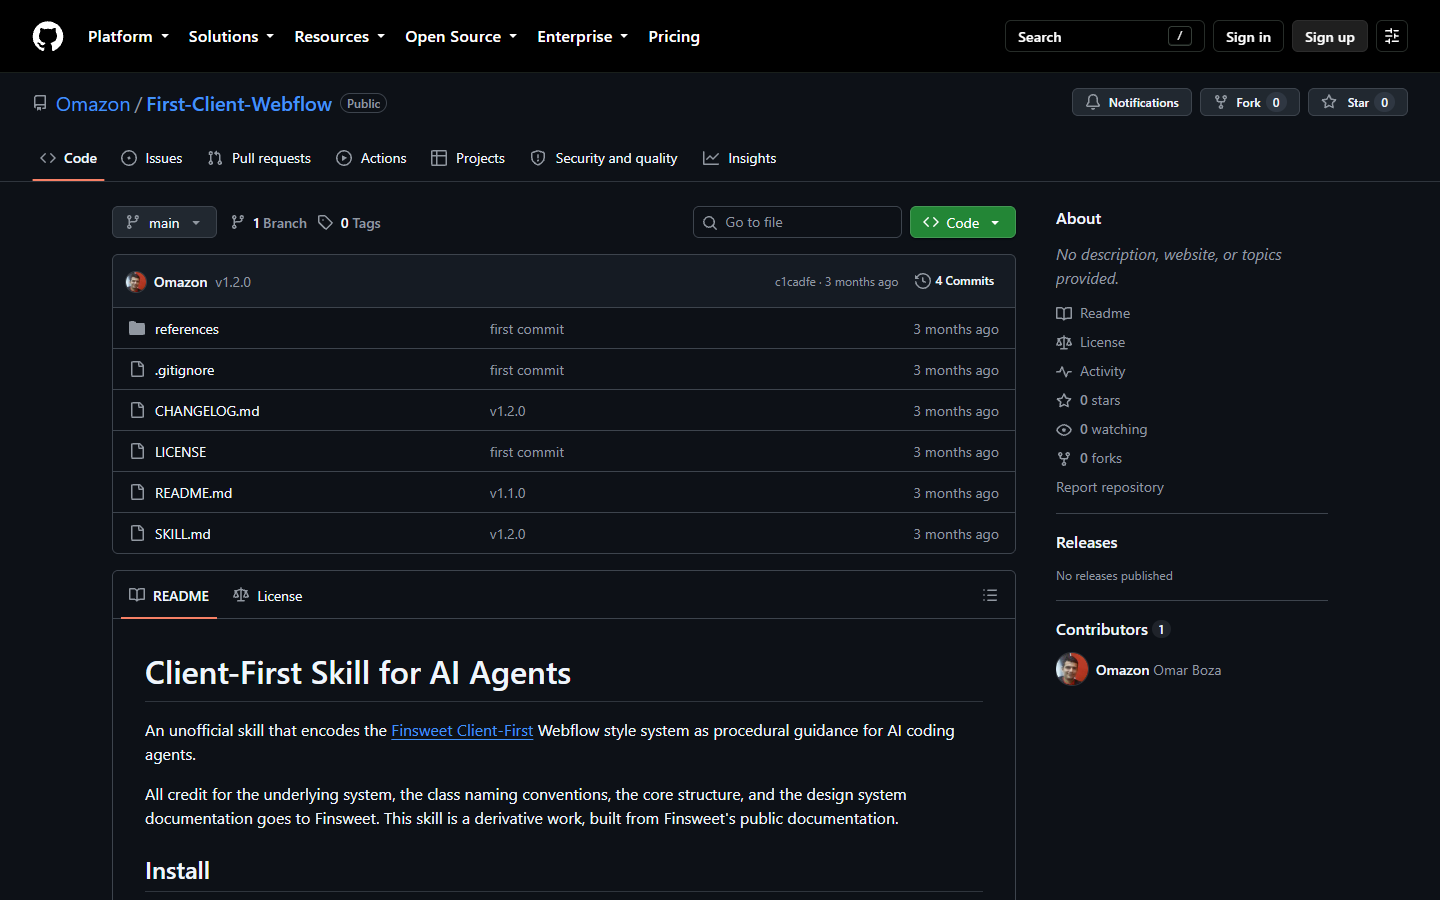Viewport: 1440px width, 900px height.
Task: Open First-Client-Webflow repository link
Action: (x=239, y=104)
